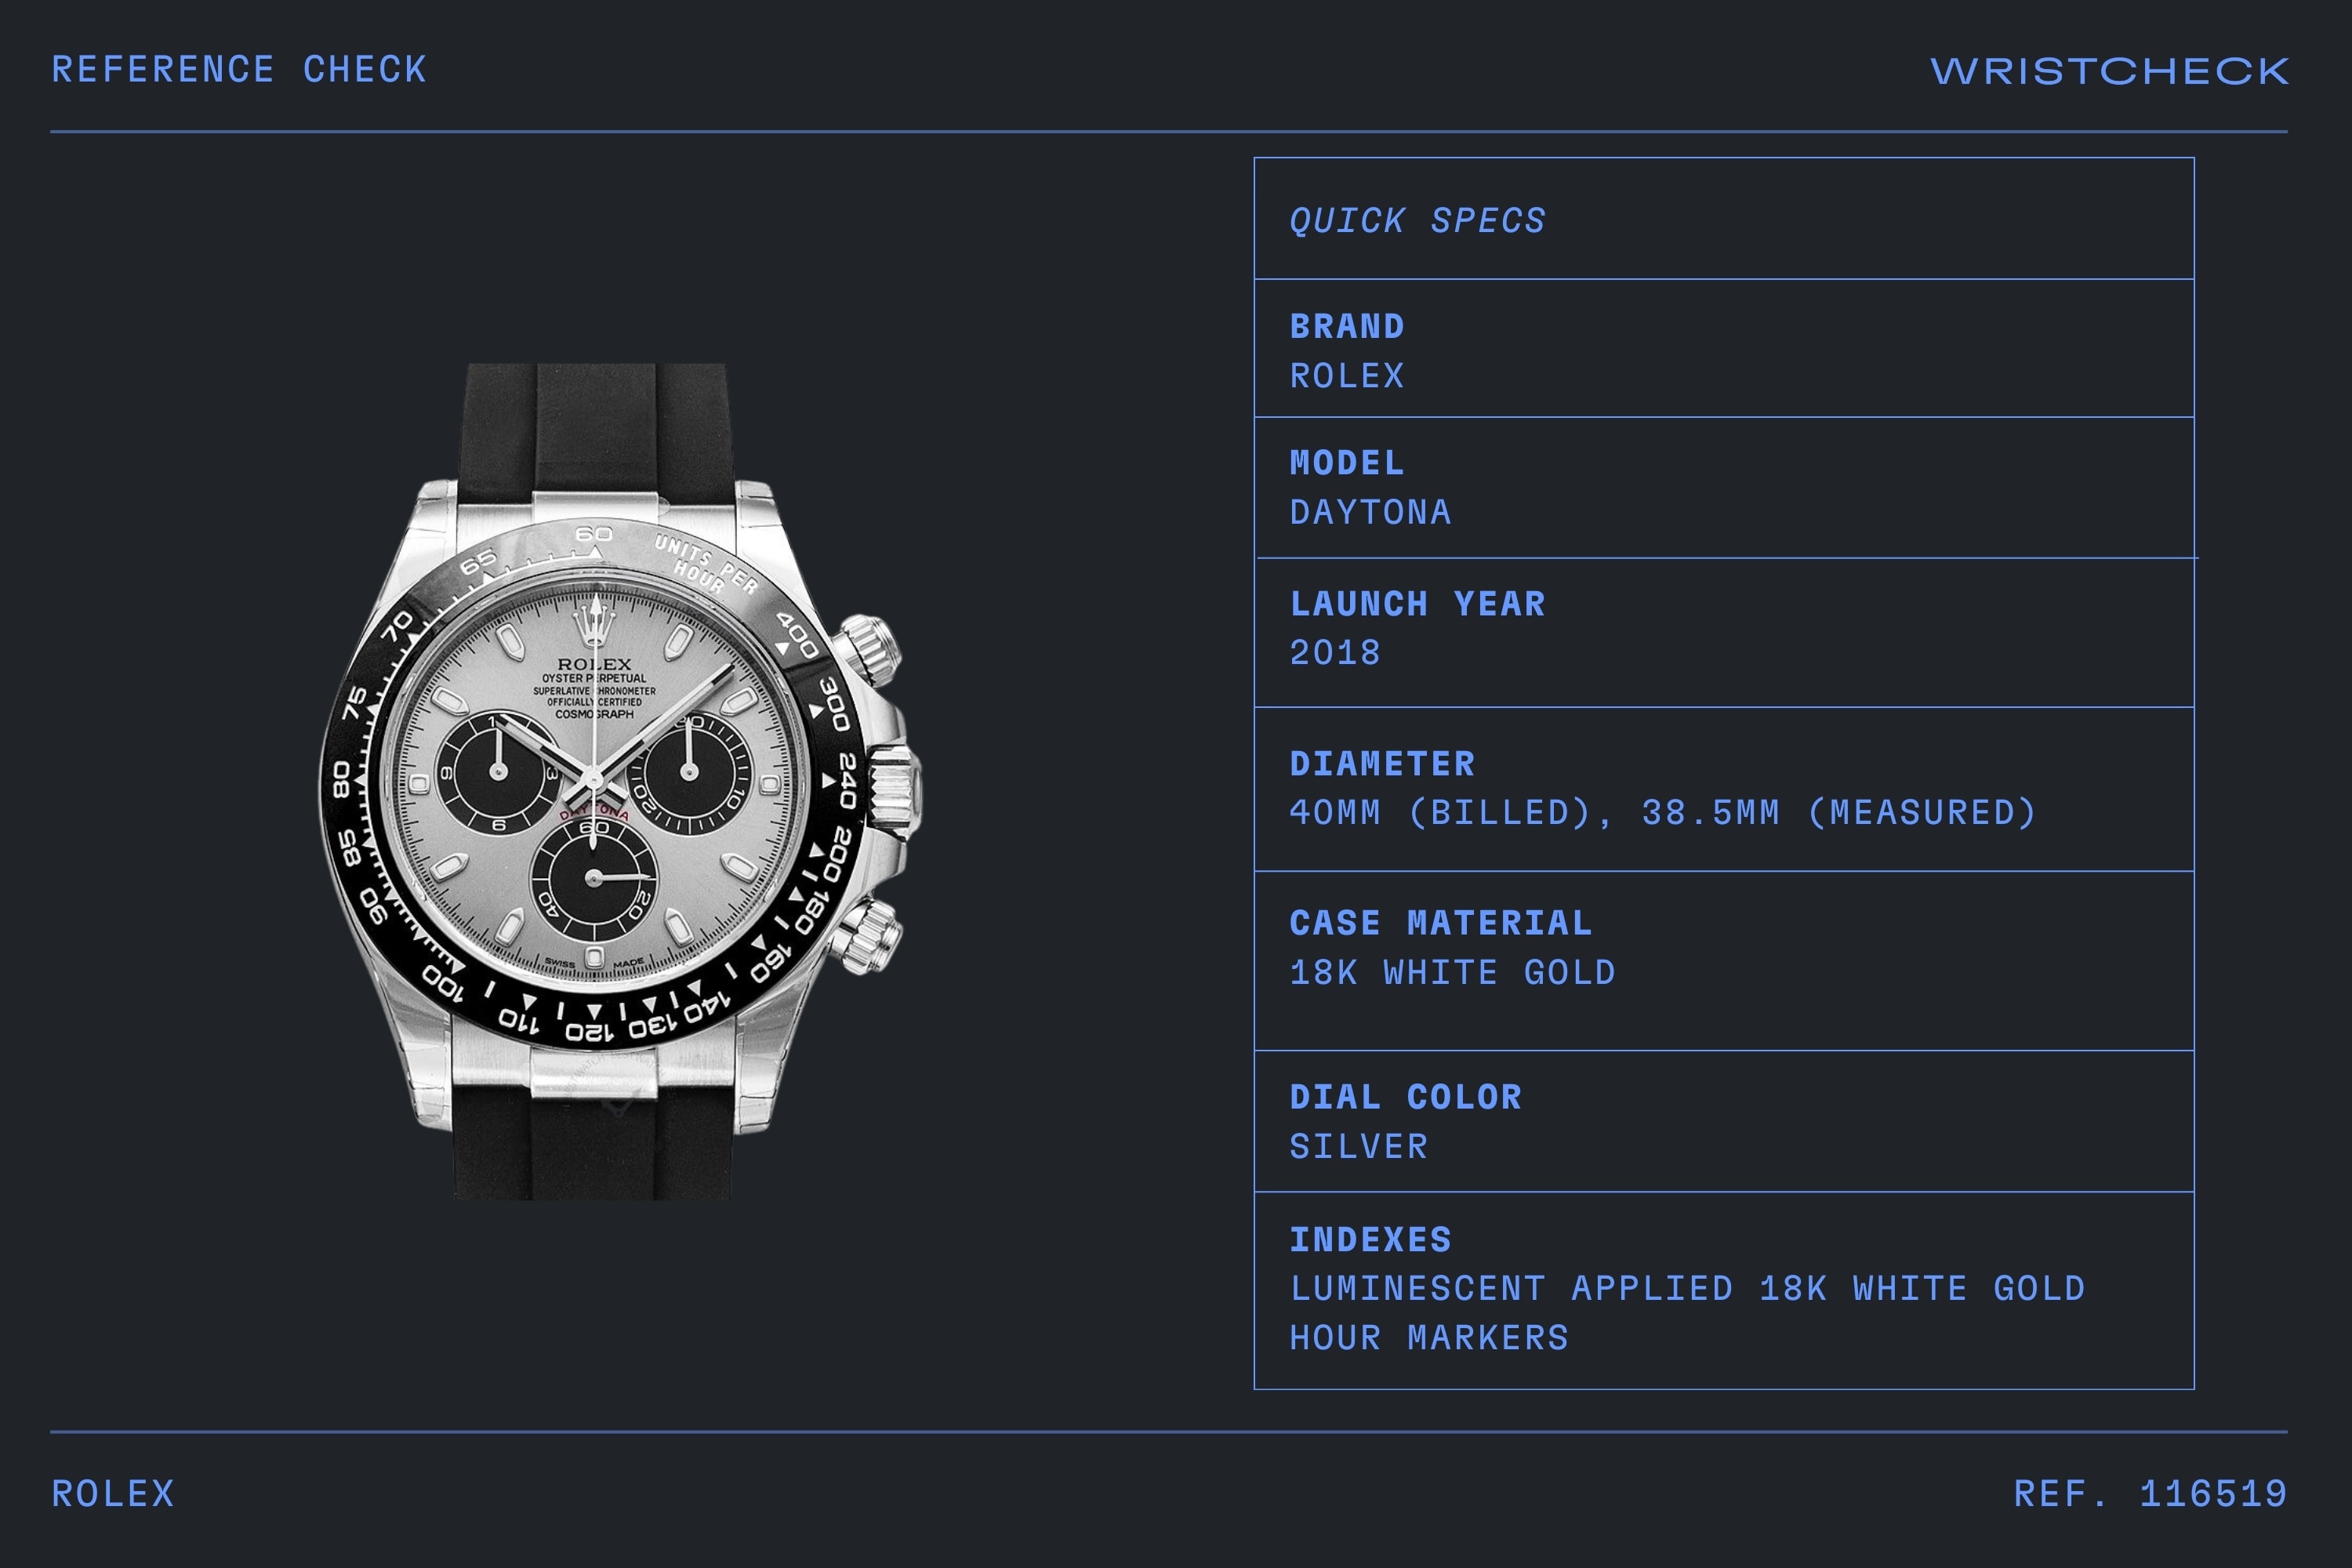Select the MODEL Daytona row
Viewport: 2352px width, 1568px height.
pos(1724,488)
